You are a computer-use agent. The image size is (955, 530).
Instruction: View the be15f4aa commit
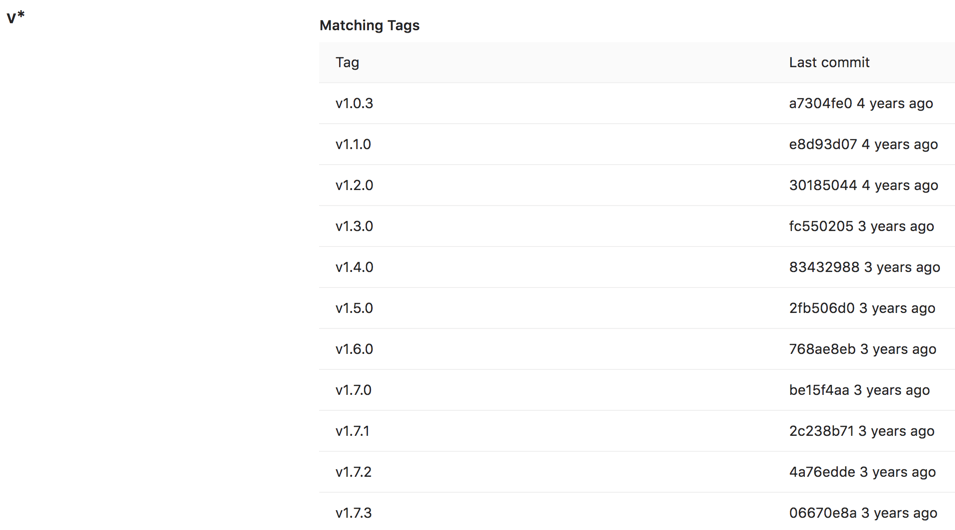pos(818,390)
